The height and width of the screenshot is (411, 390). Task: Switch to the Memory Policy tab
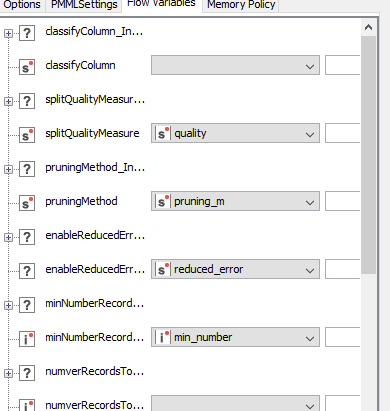click(x=241, y=5)
